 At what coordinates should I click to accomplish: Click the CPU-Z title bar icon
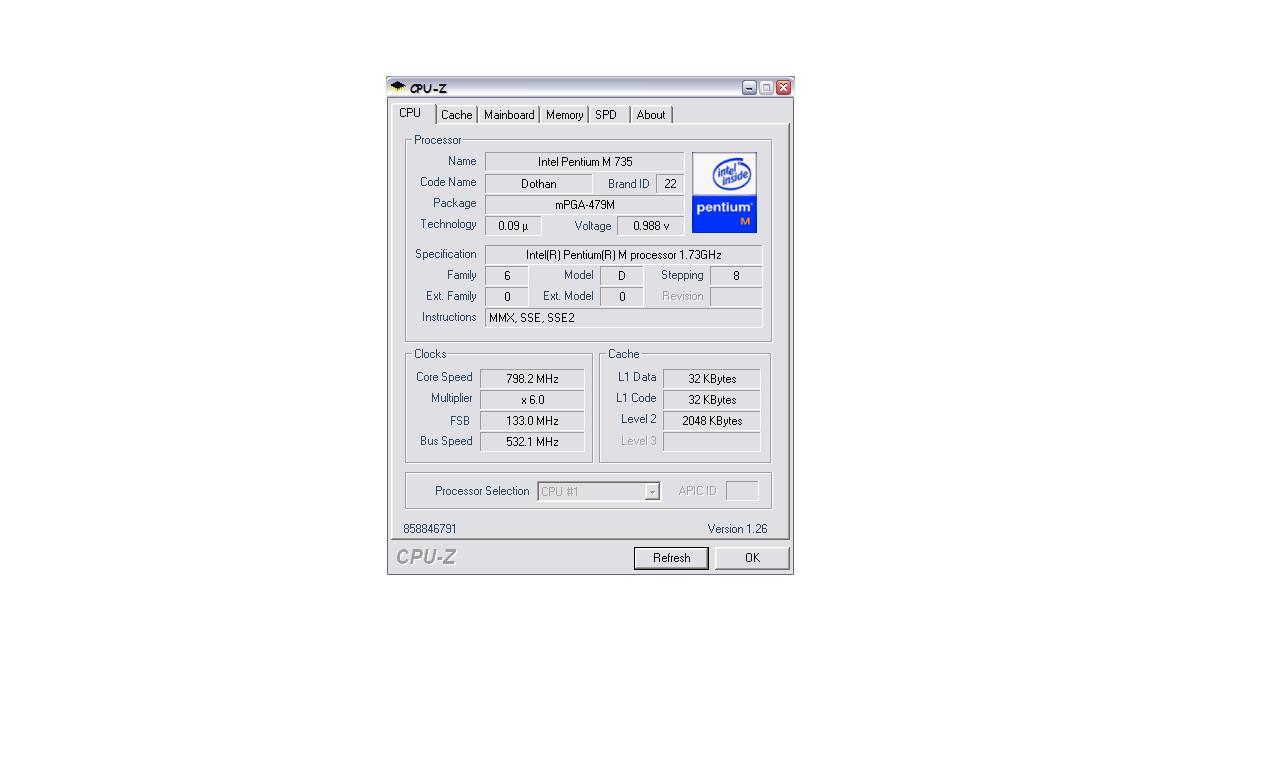point(398,87)
